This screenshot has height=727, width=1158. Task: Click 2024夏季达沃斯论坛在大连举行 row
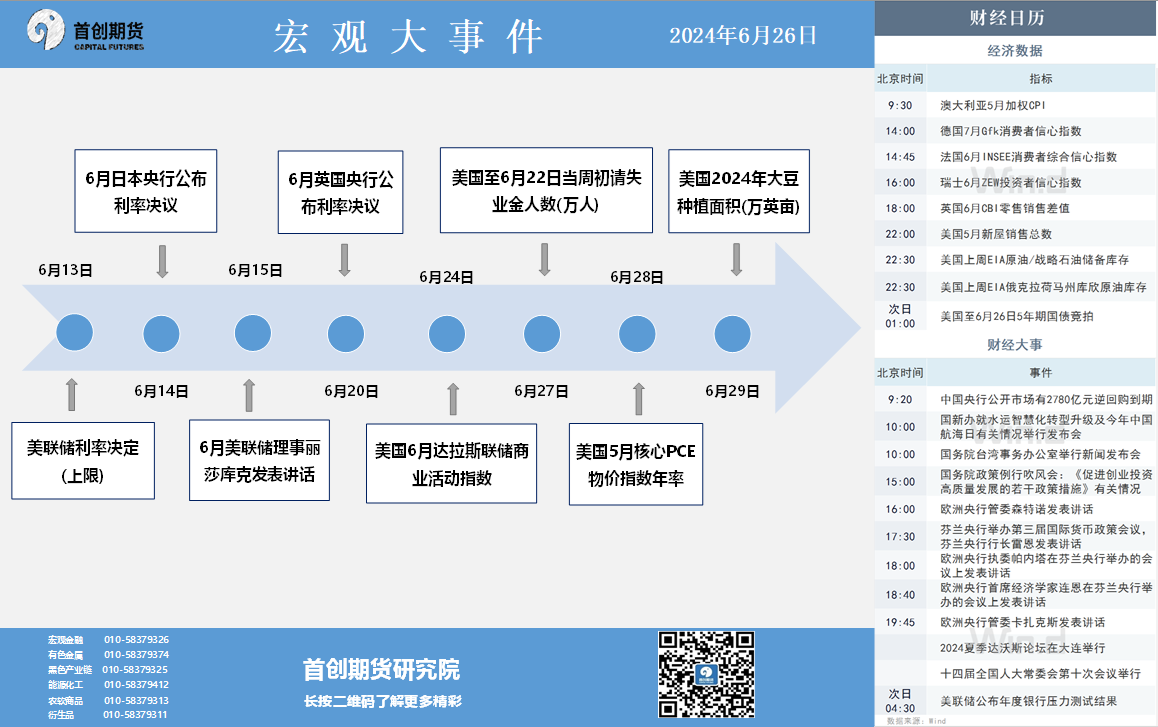(x=1015, y=648)
